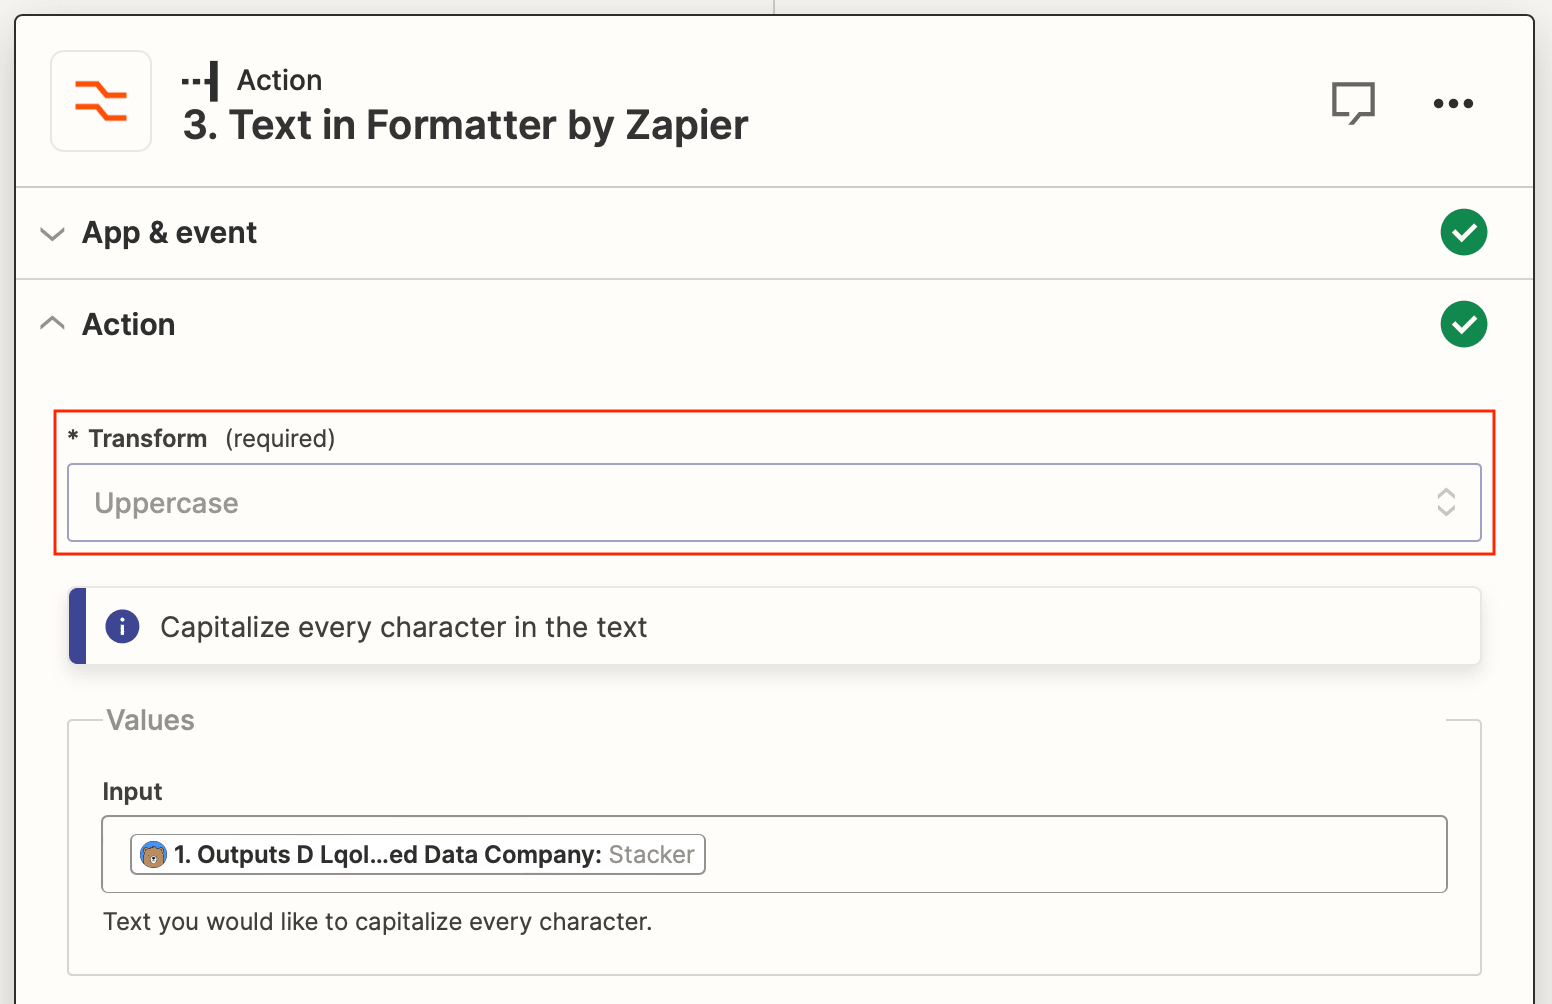The image size is (1552, 1004).
Task: Click inside the Input value field
Action: click(1000, 855)
